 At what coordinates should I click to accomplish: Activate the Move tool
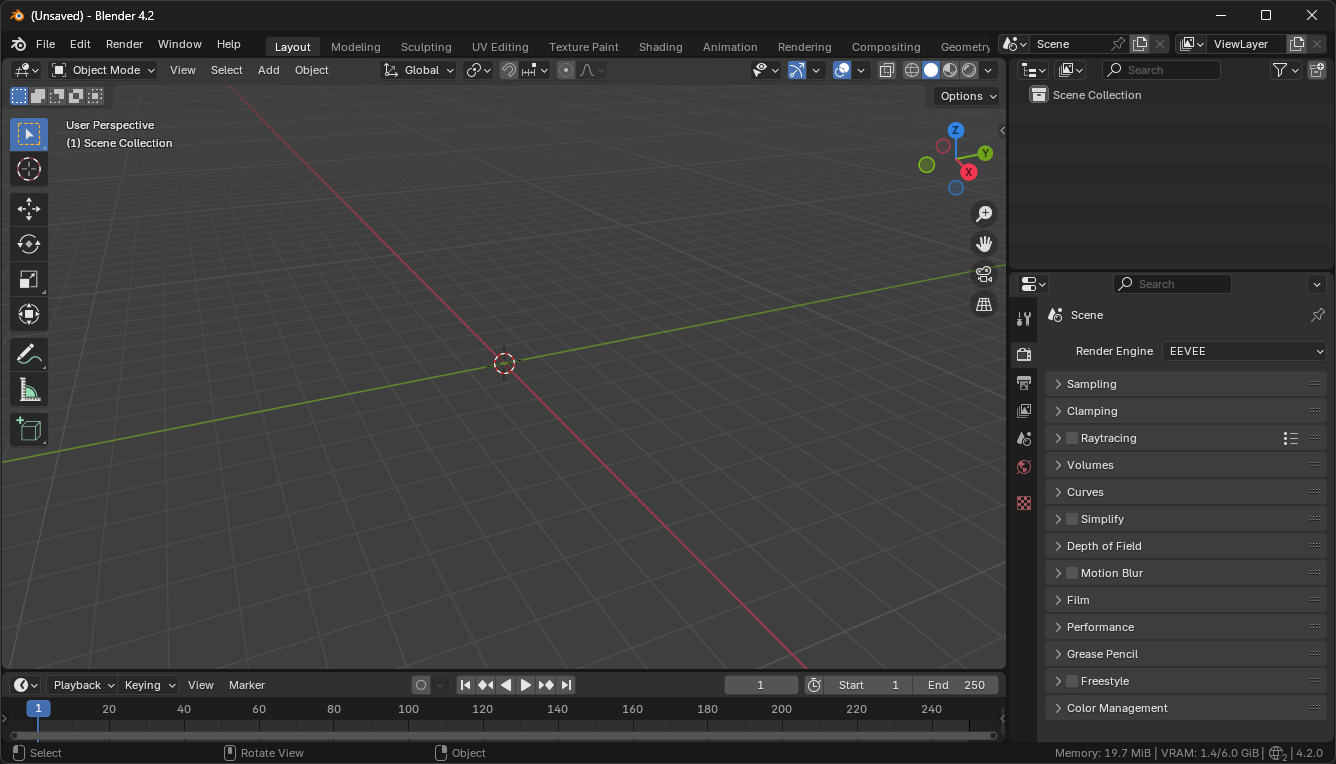tap(29, 209)
